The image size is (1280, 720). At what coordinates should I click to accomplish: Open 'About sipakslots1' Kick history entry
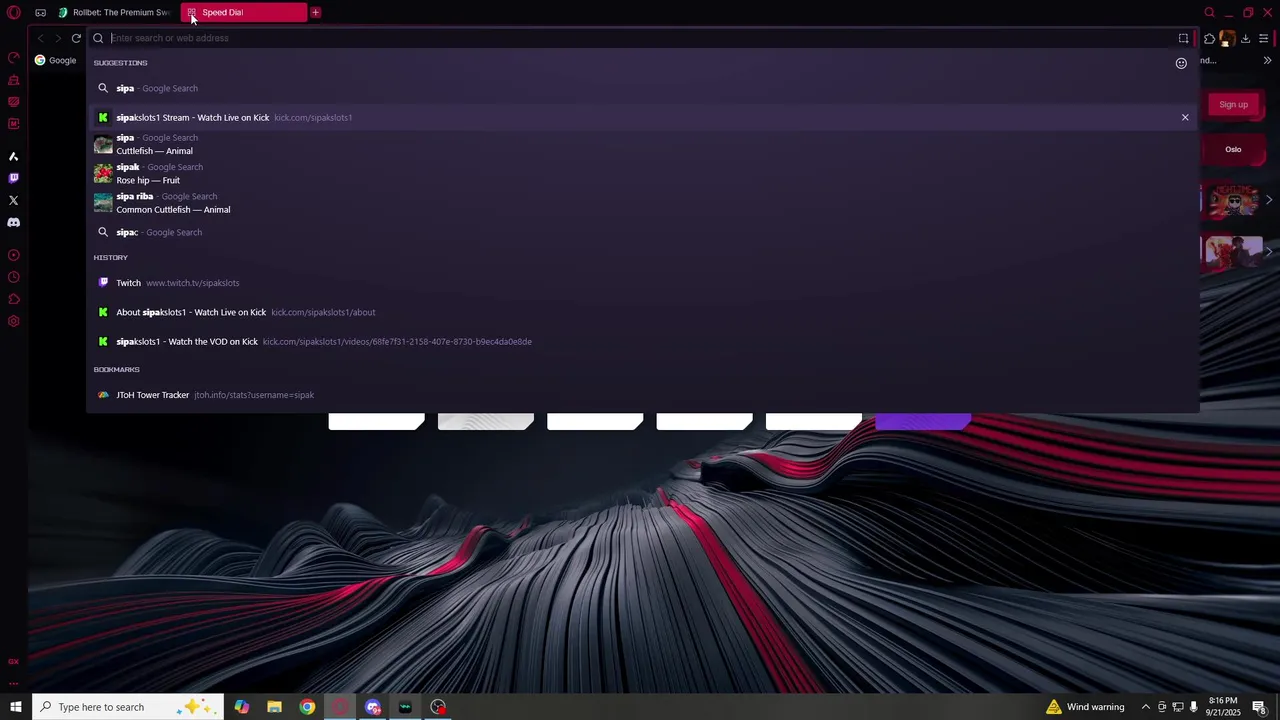coord(642,312)
